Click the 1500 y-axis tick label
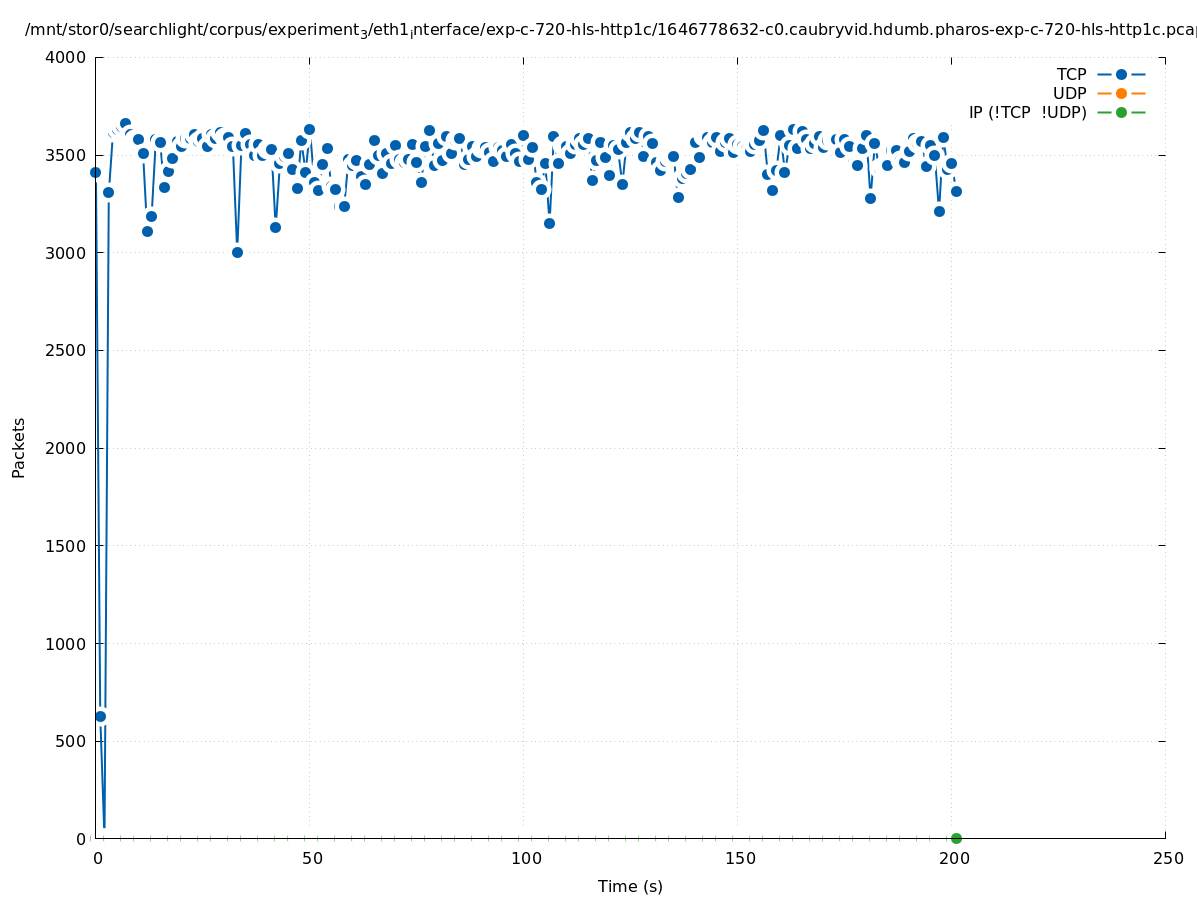 [x=66, y=546]
